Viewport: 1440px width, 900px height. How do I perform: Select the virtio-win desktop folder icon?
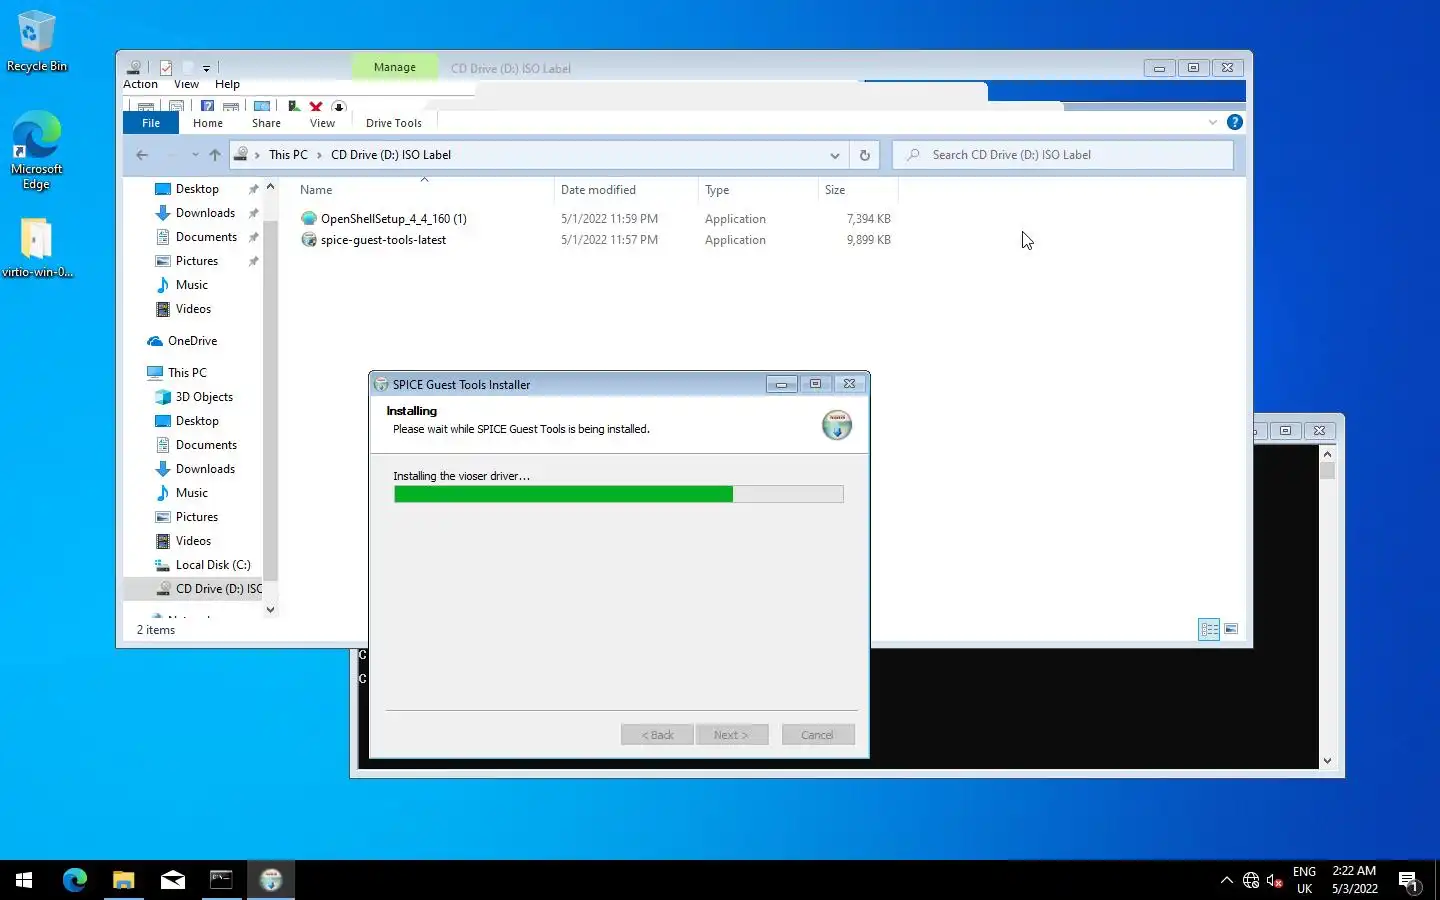(x=37, y=248)
